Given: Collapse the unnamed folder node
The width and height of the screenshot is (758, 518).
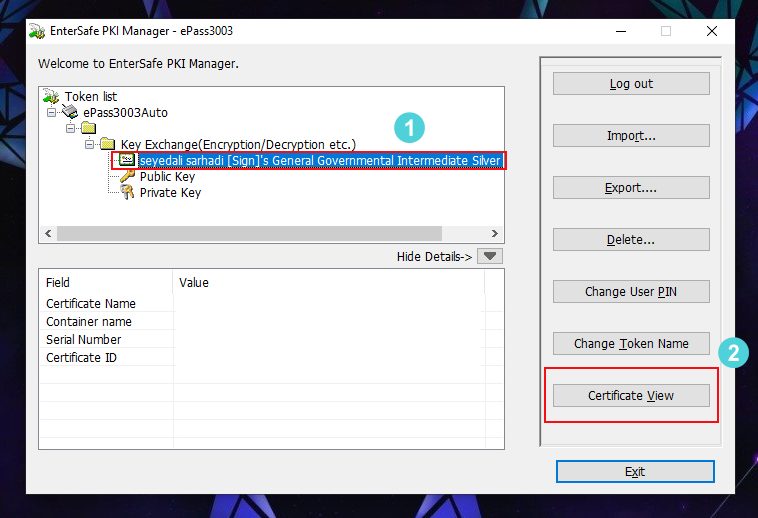Looking at the screenshot, I should point(71,129).
